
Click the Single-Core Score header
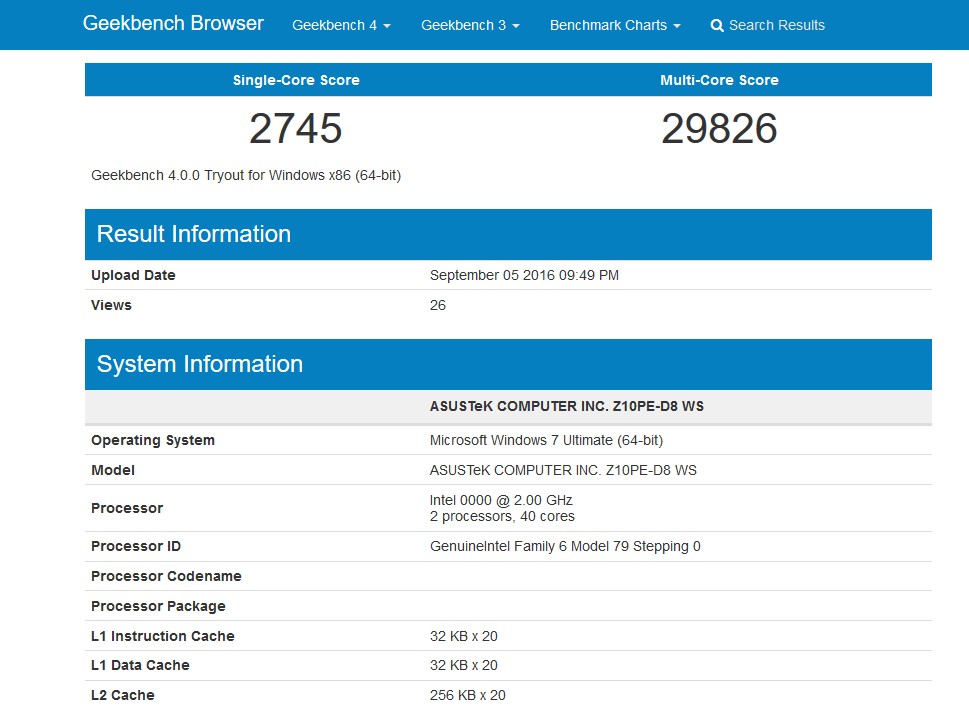(x=296, y=80)
